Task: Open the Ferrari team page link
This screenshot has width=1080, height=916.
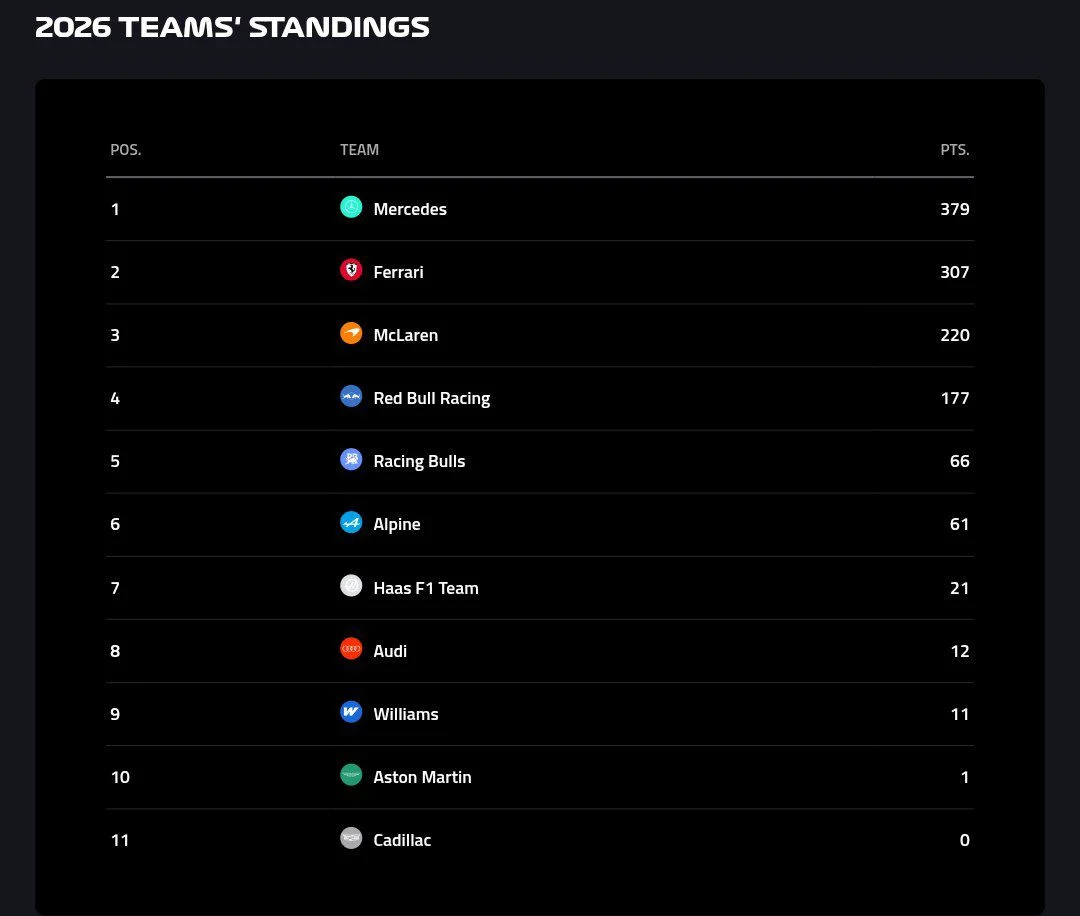Action: click(x=398, y=272)
